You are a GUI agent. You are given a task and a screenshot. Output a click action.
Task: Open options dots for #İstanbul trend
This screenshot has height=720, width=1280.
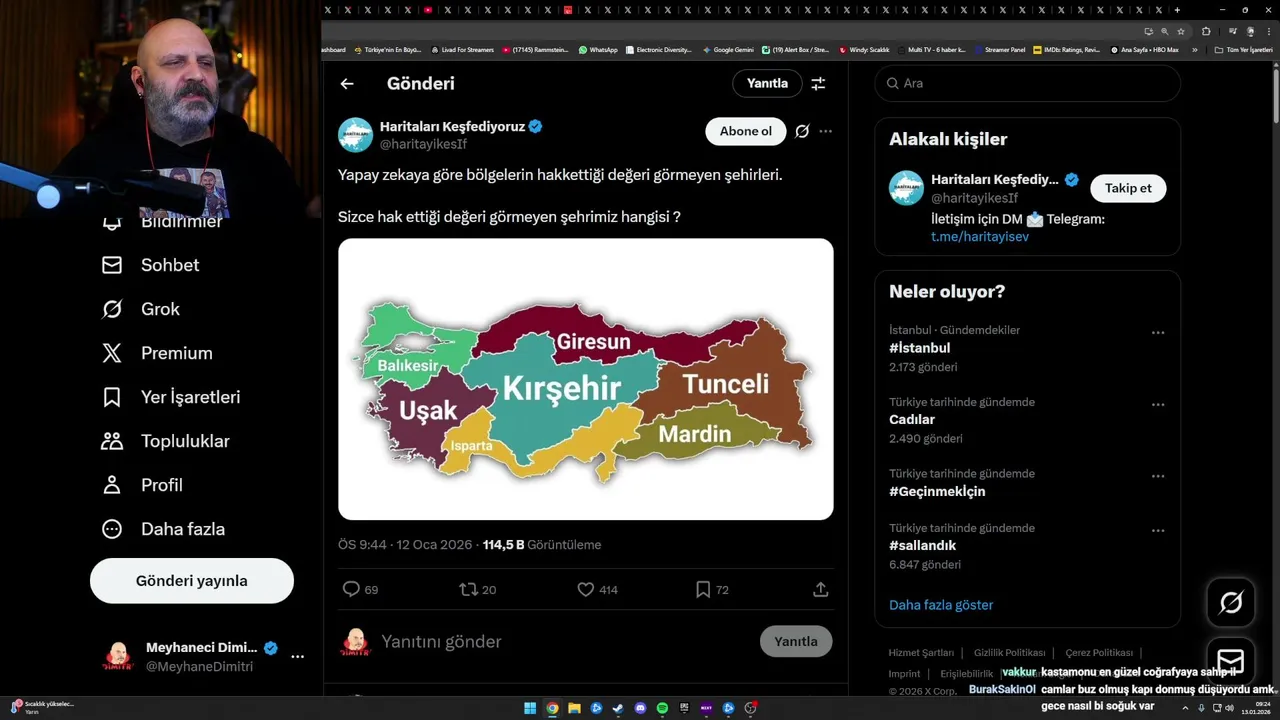[1158, 332]
